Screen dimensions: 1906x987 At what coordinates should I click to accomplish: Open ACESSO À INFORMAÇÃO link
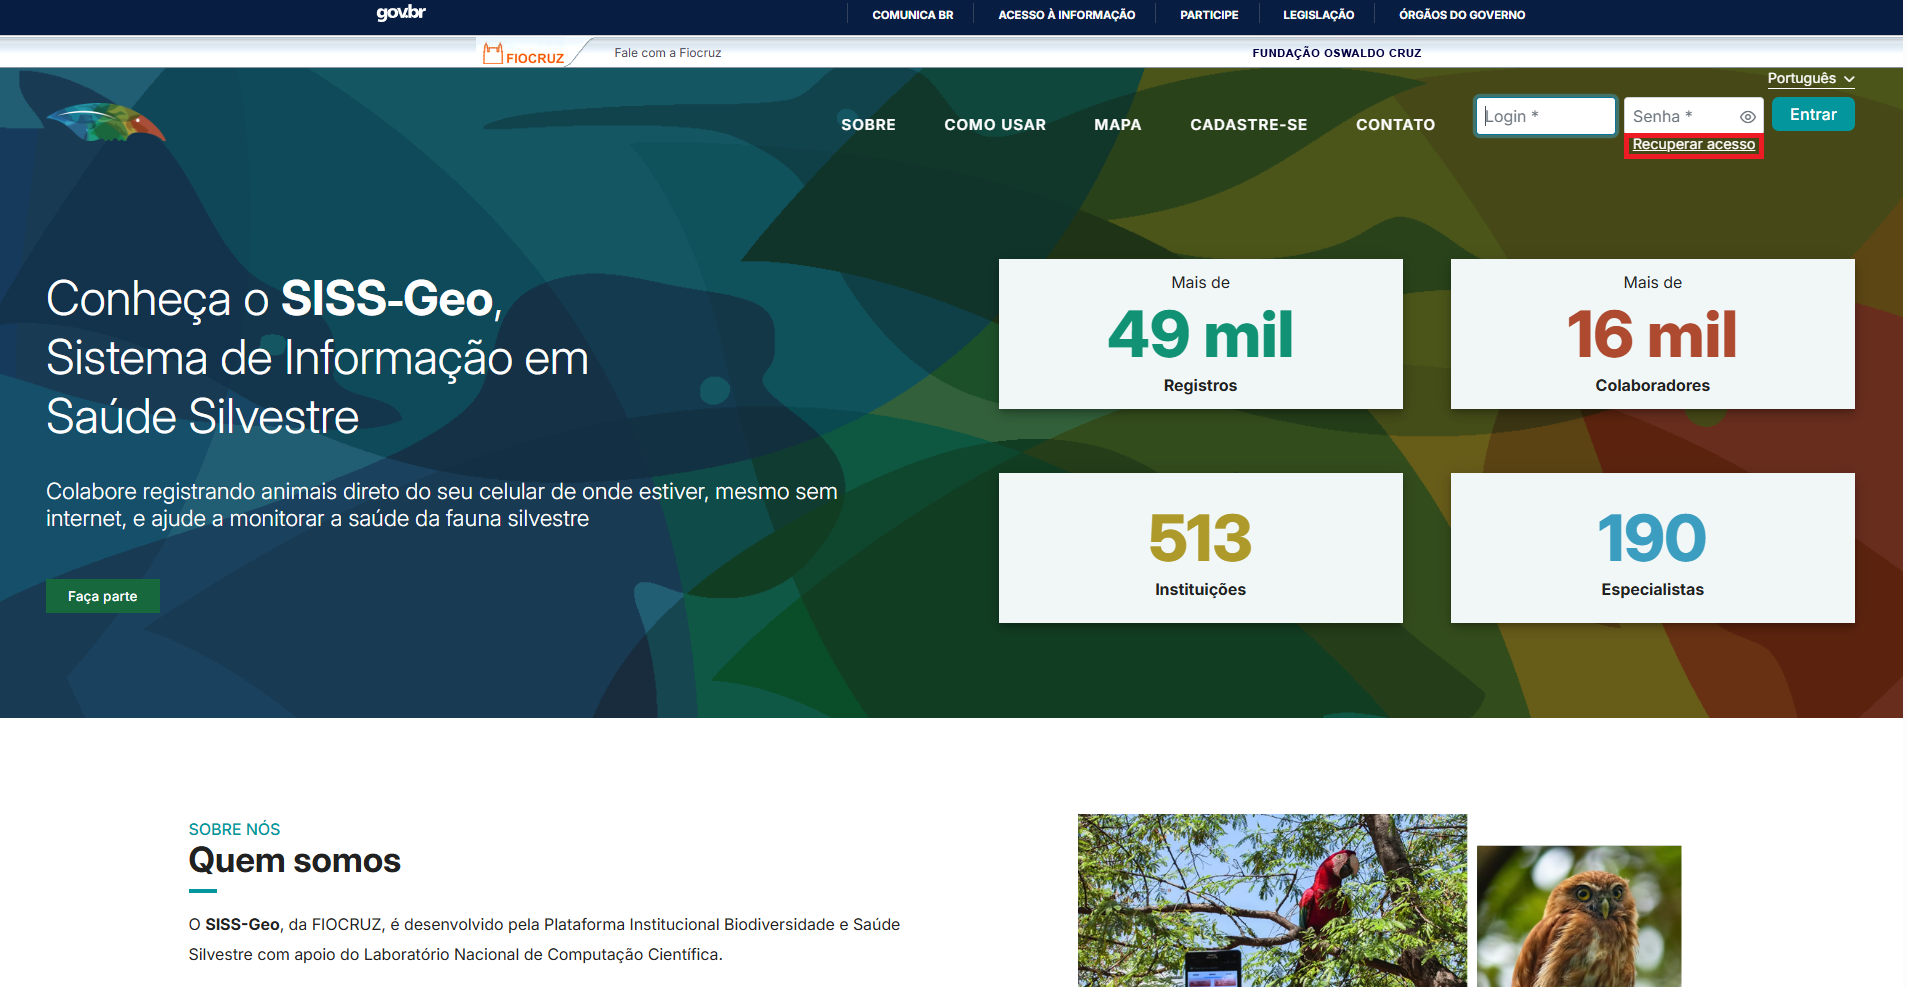point(1066,15)
